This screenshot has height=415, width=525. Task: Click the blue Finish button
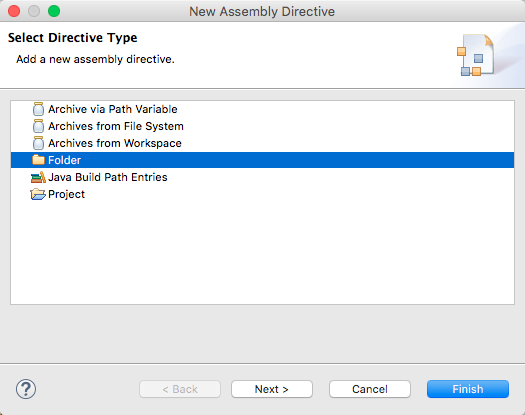click(x=468, y=389)
